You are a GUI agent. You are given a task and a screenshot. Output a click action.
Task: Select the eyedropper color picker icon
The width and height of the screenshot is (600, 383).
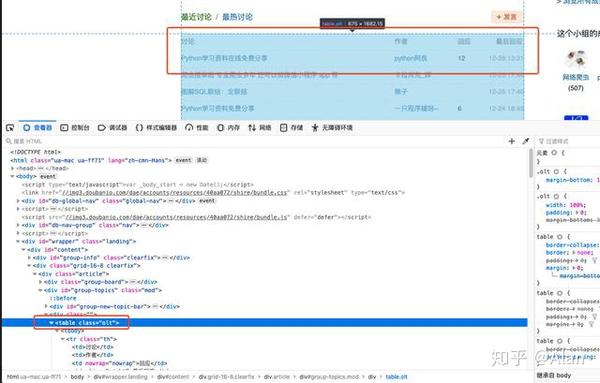(x=526, y=141)
